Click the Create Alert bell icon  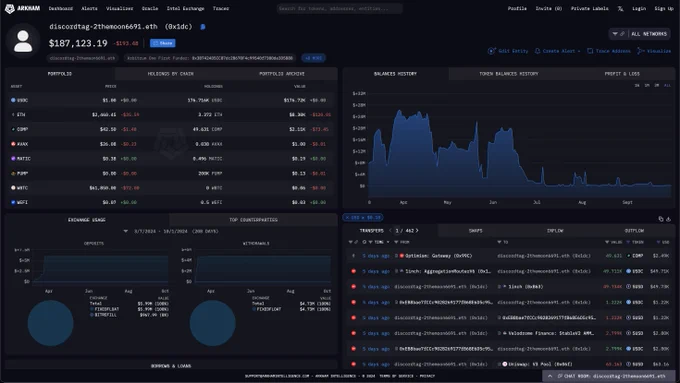(537, 51)
